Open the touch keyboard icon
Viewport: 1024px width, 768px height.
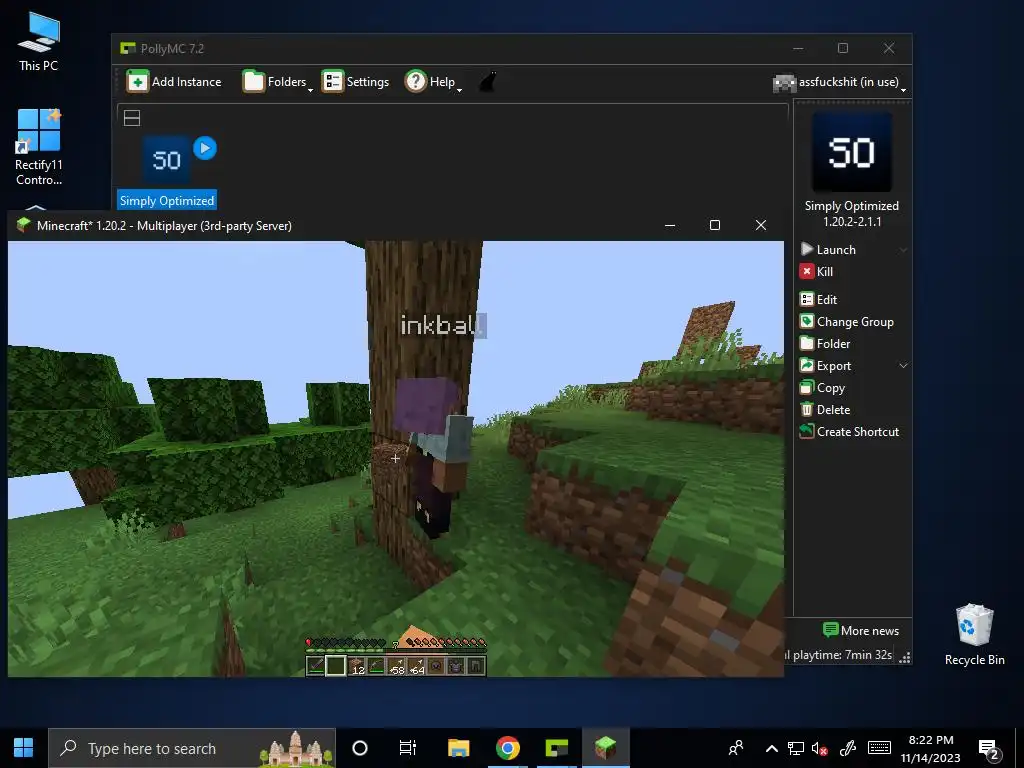pos(879,748)
